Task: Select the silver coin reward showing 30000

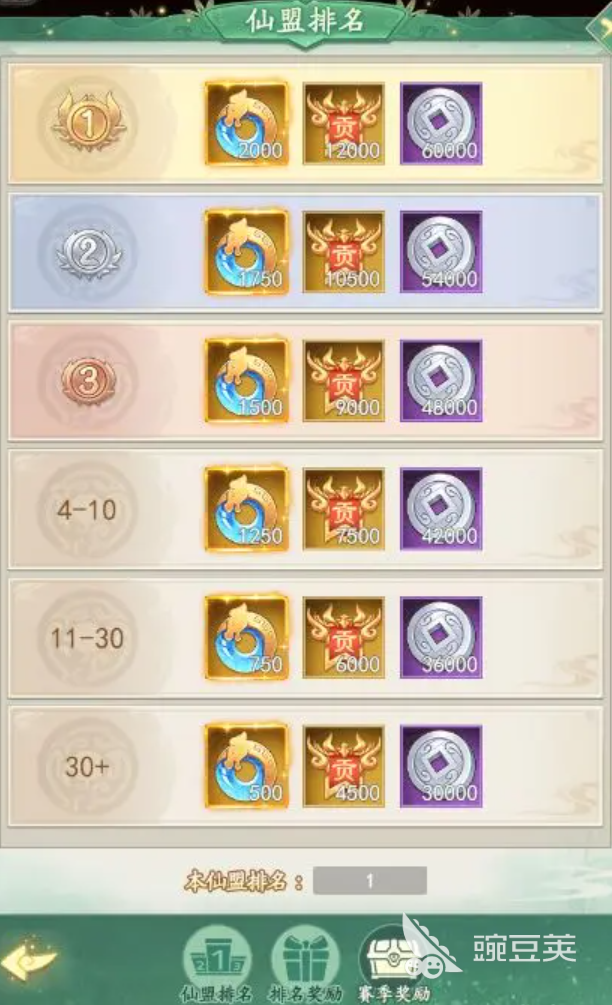Action: click(441, 767)
